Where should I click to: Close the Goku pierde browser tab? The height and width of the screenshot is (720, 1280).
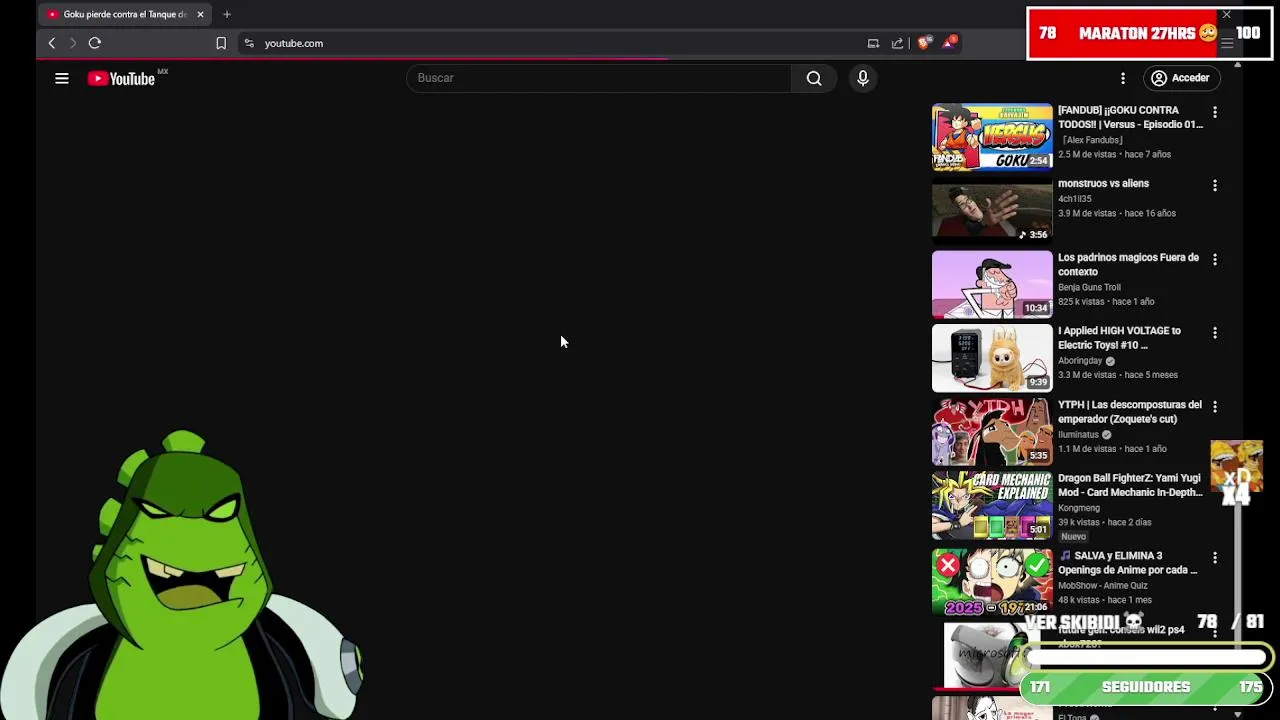pyautogui.click(x=200, y=14)
